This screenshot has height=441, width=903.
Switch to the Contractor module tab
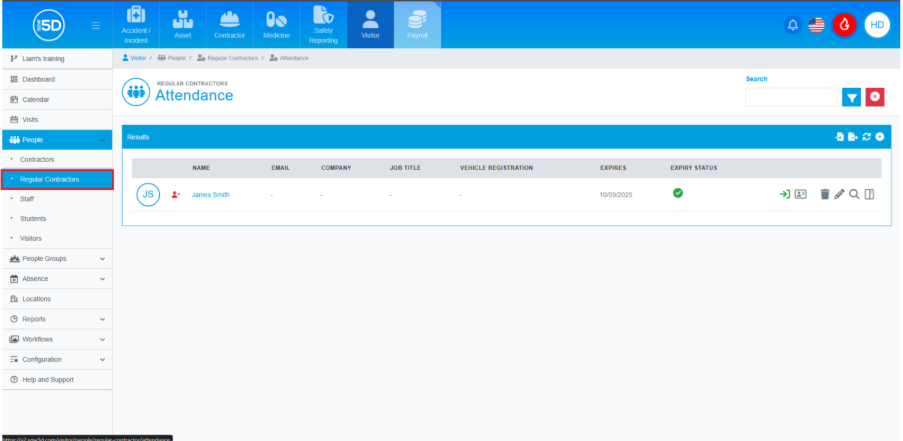pos(229,25)
